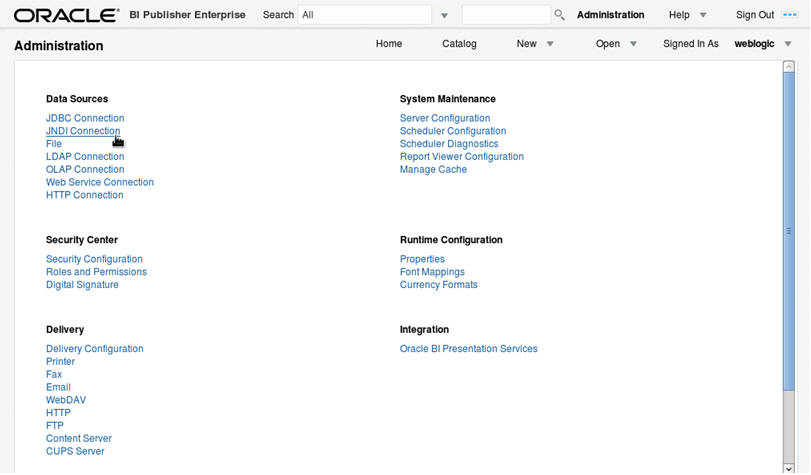Viewport: 811px width, 475px height.
Task: Open Roles and Permissions
Action: 96,272
